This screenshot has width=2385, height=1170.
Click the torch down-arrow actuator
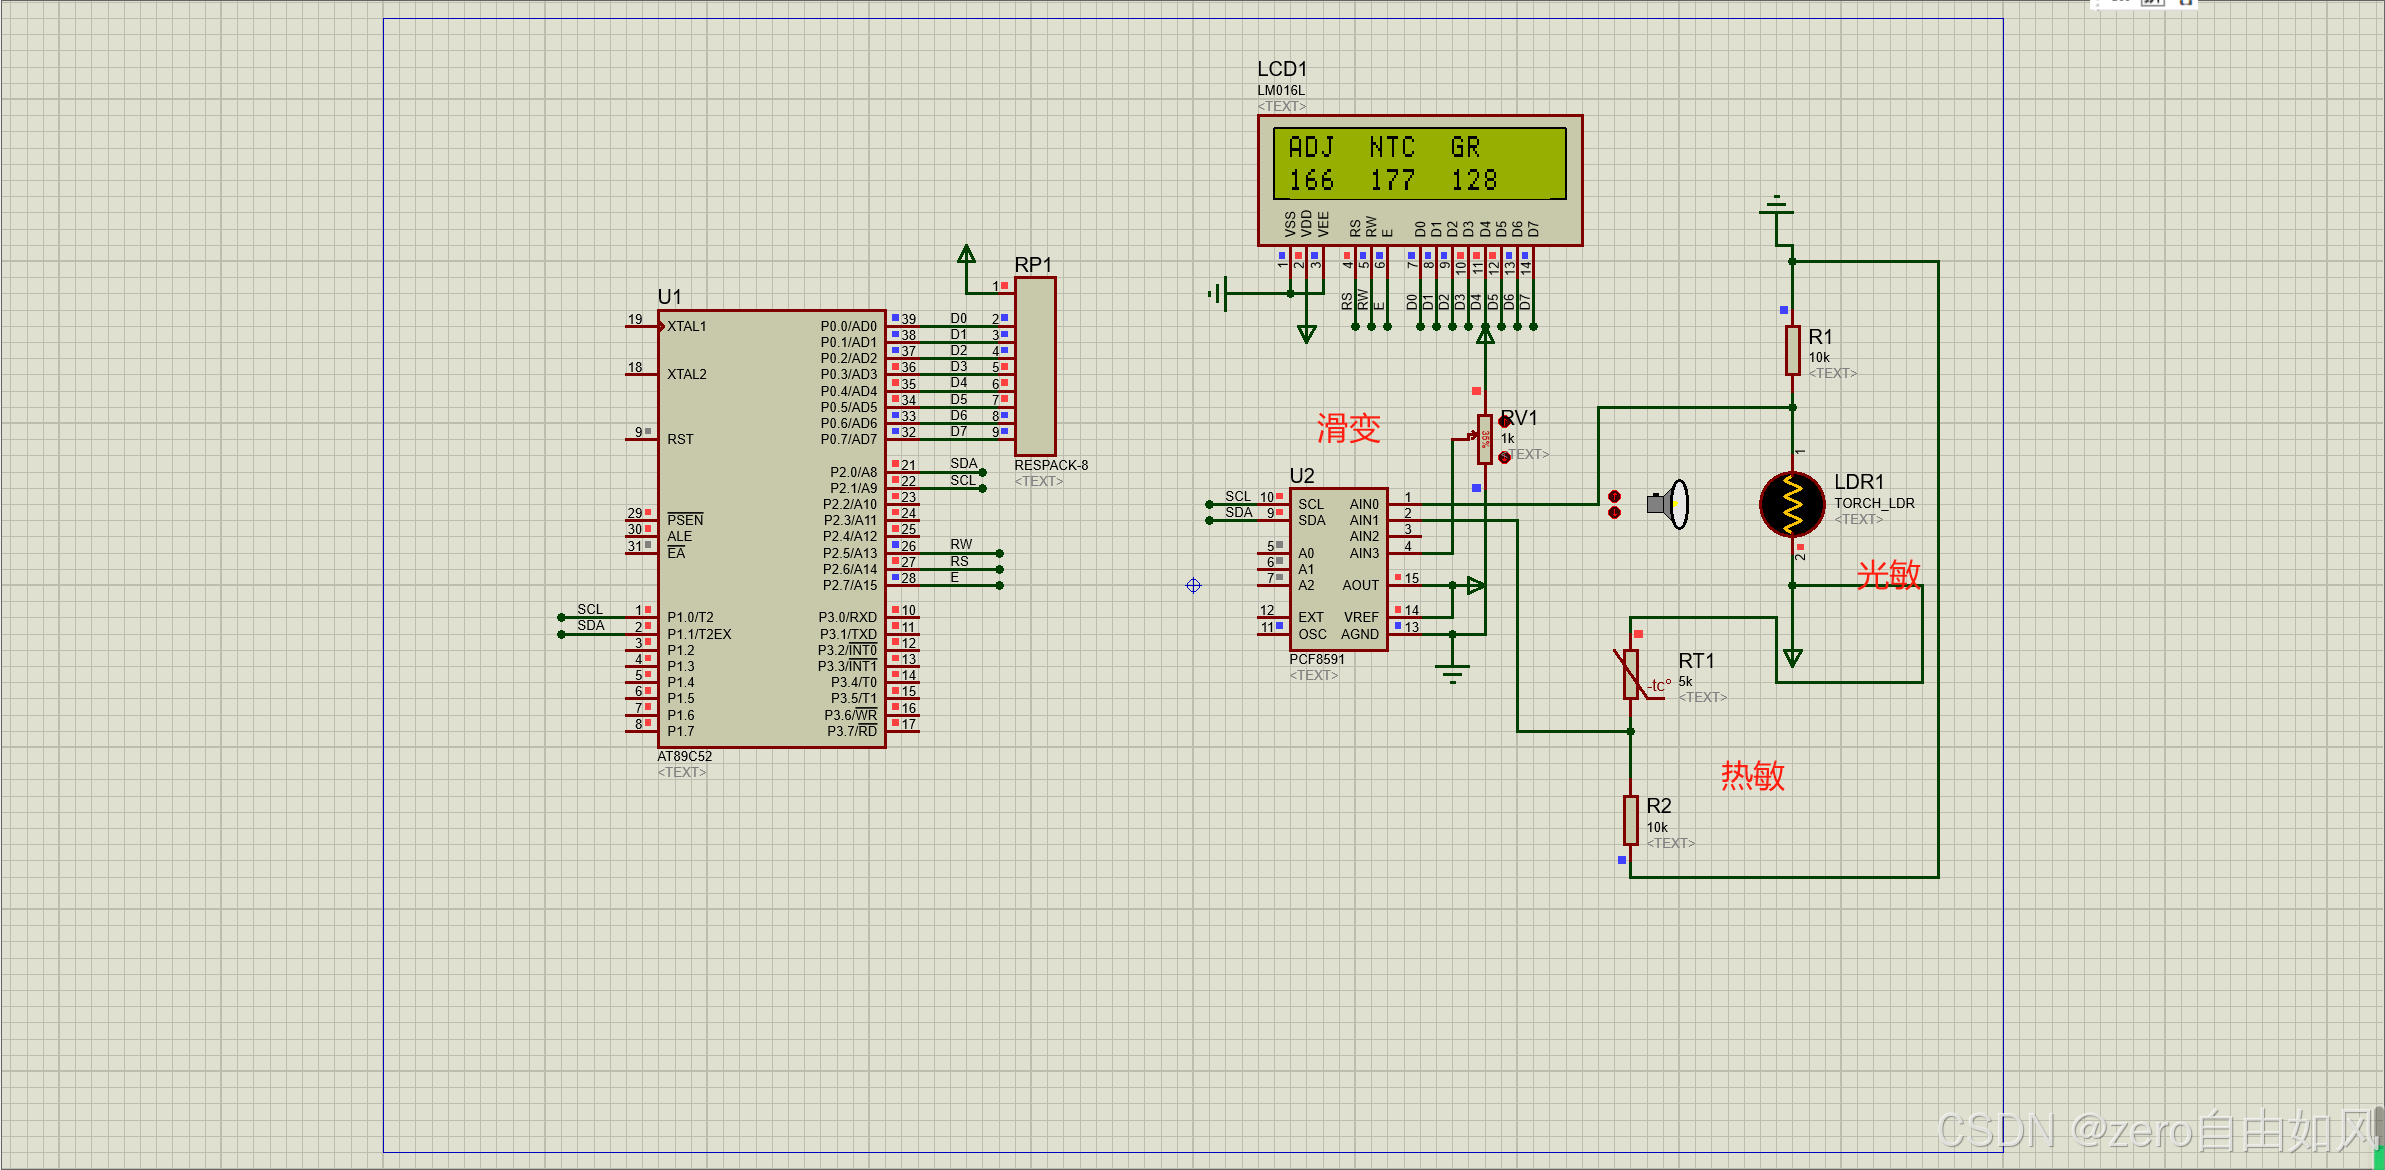[1614, 513]
